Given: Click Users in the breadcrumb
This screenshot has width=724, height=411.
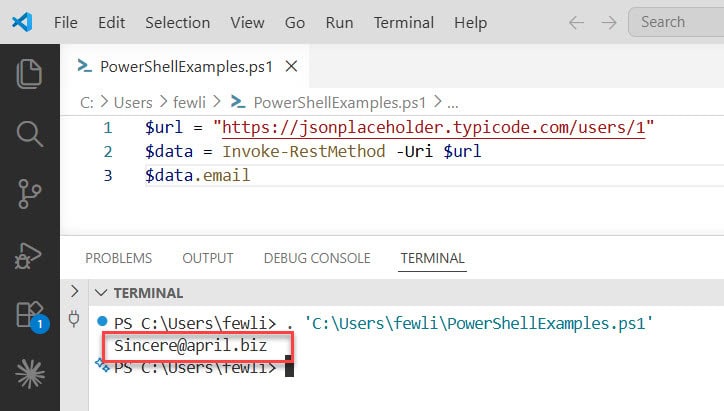Looking at the screenshot, I should click(133, 102).
